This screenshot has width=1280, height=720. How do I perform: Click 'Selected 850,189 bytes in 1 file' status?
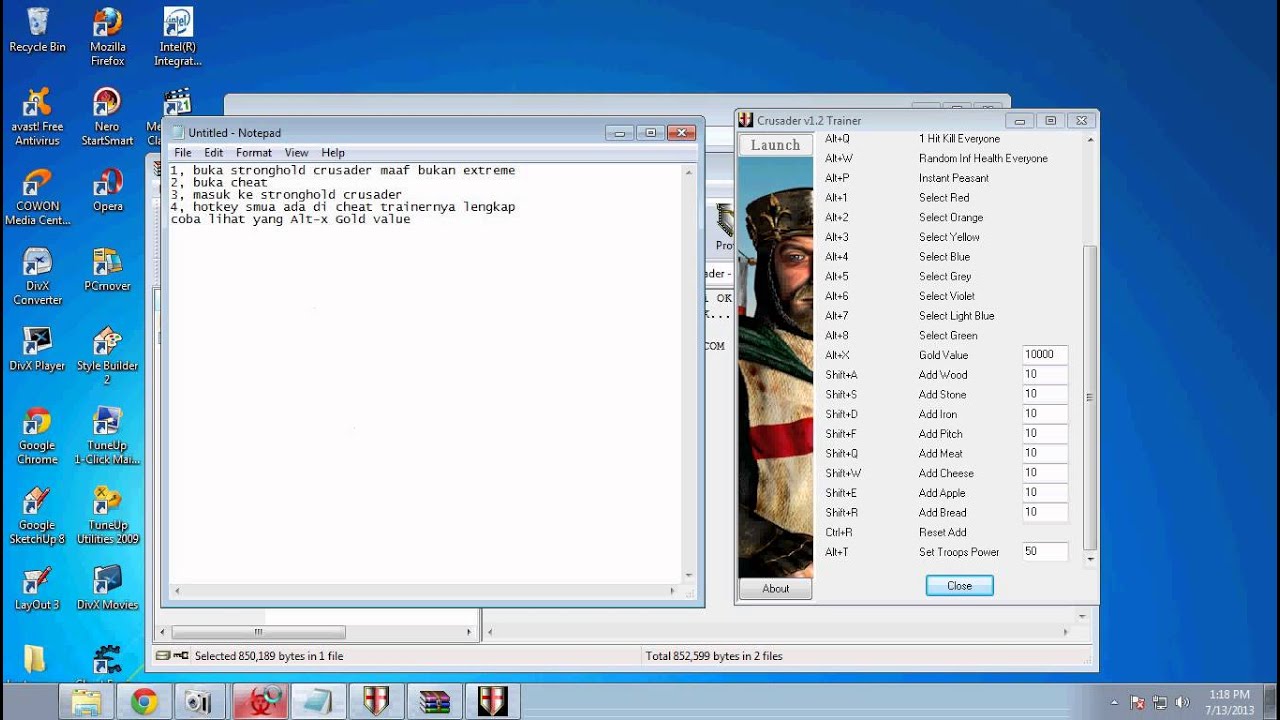click(269, 656)
